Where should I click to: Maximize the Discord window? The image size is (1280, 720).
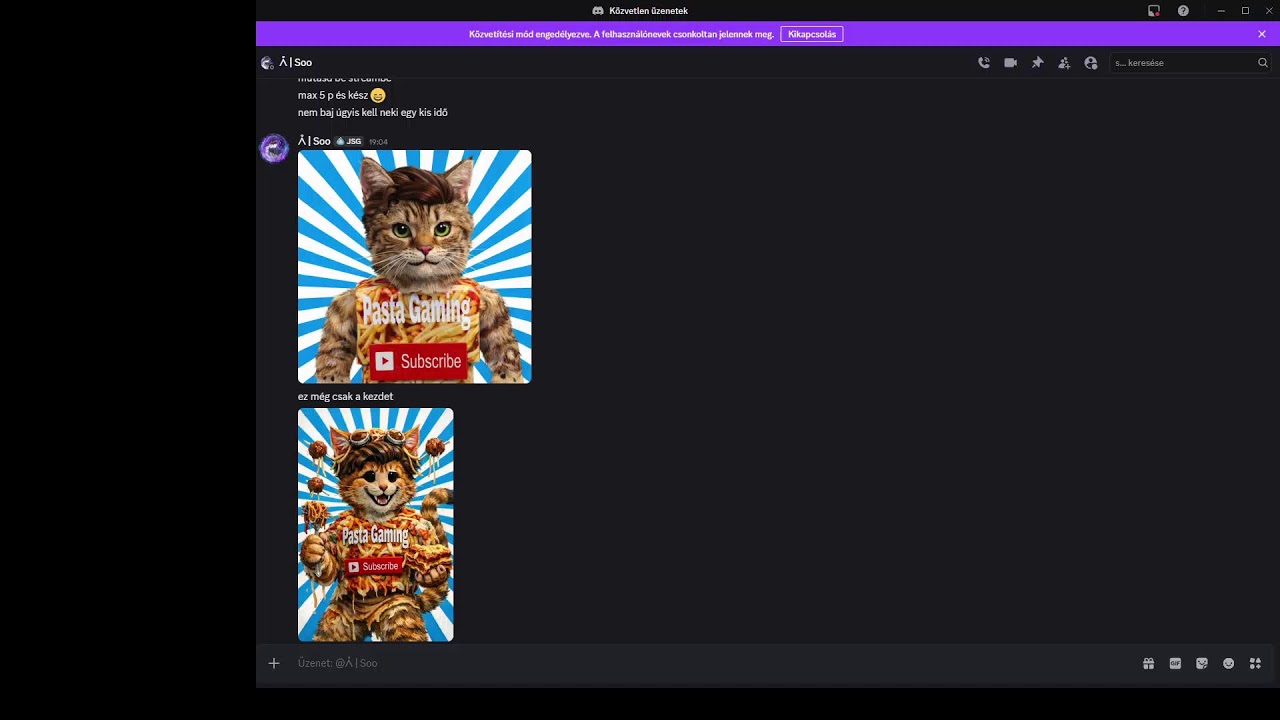(1245, 11)
